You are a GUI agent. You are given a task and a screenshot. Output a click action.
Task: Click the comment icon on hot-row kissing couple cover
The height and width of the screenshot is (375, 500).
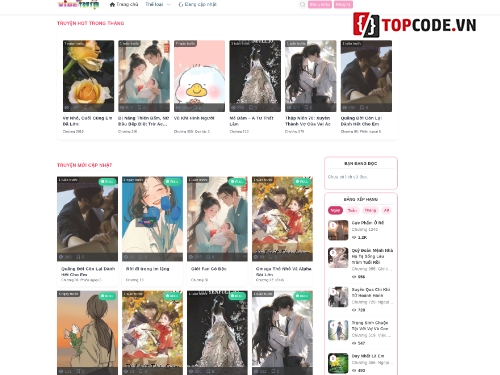click(362, 108)
